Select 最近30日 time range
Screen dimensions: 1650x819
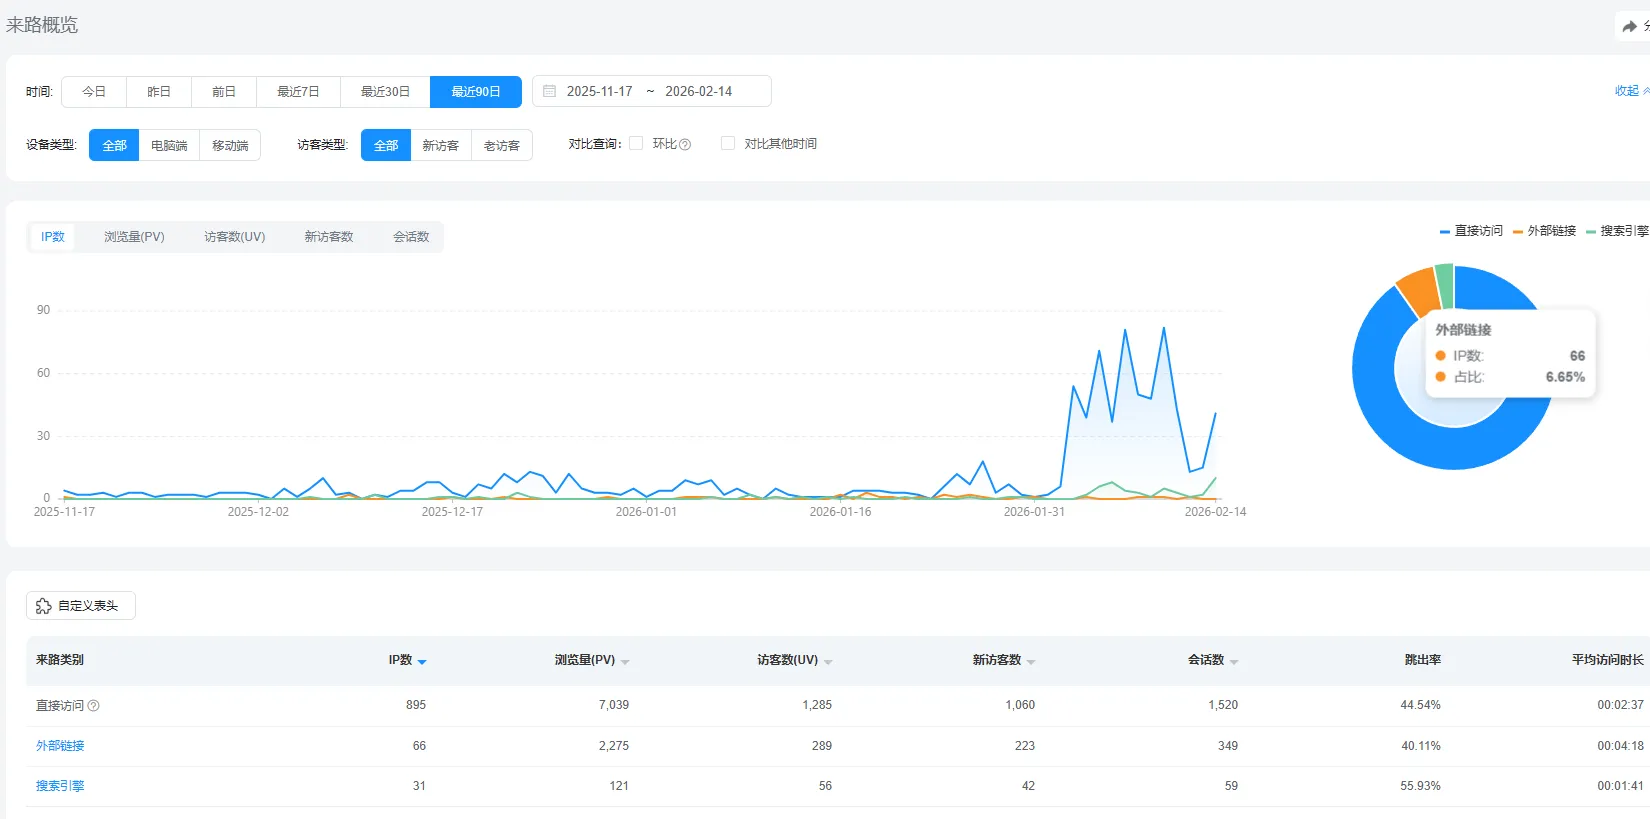[x=385, y=92]
